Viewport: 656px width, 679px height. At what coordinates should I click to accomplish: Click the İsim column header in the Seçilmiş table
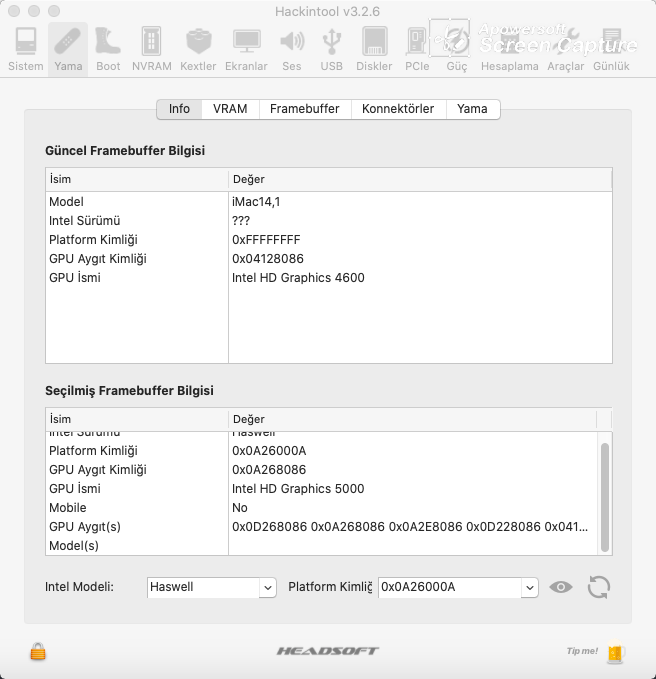coord(137,419)
